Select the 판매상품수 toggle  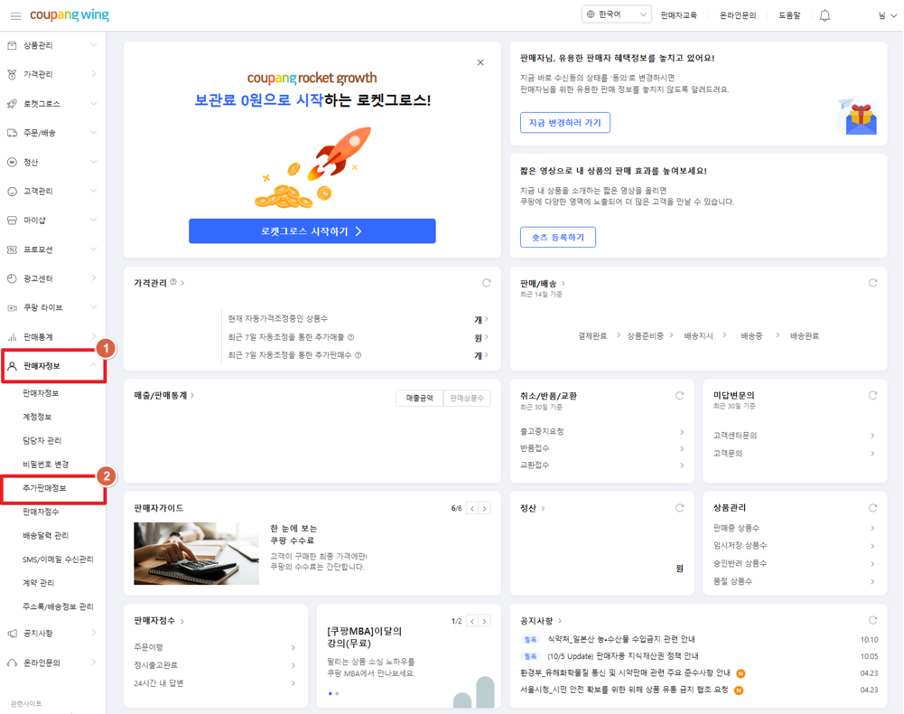point(467,398)
